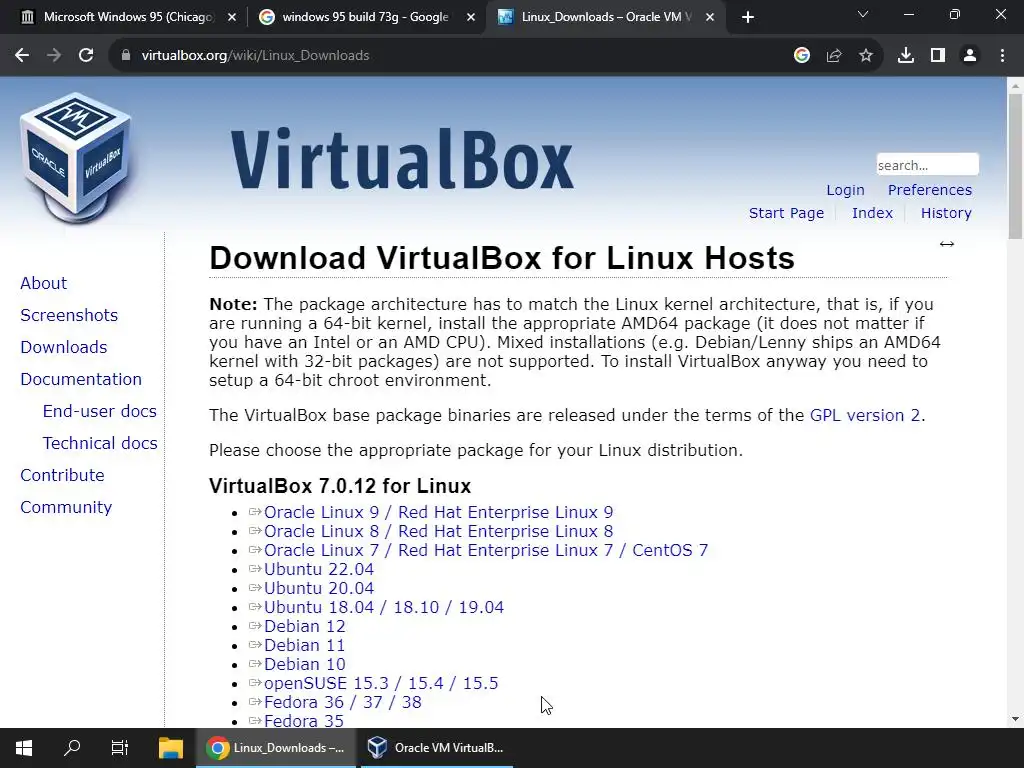Switch to Chrome Linux_Downloads taskbar item
The image size is (1024, 768).
tap(276, 748)
